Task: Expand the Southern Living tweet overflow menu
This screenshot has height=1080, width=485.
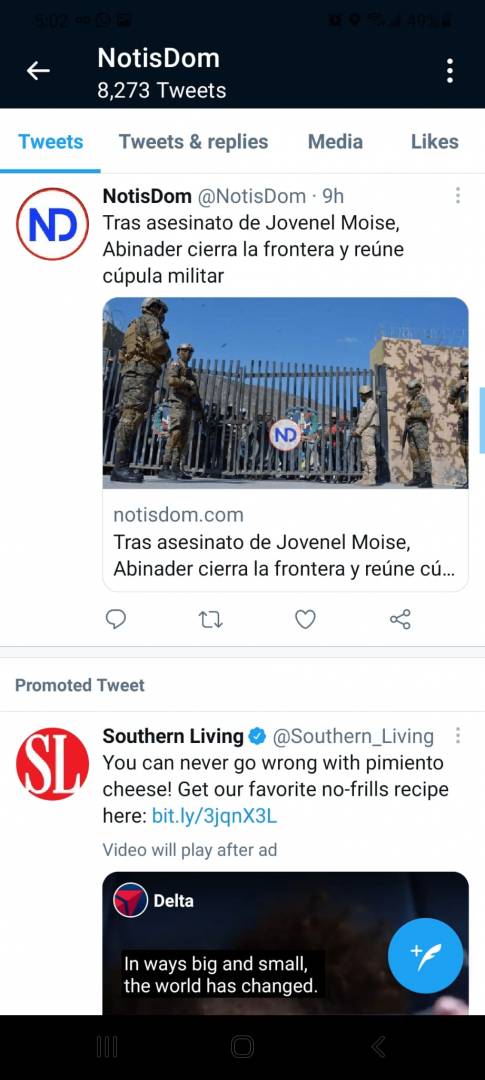Action: pos(457,736)
